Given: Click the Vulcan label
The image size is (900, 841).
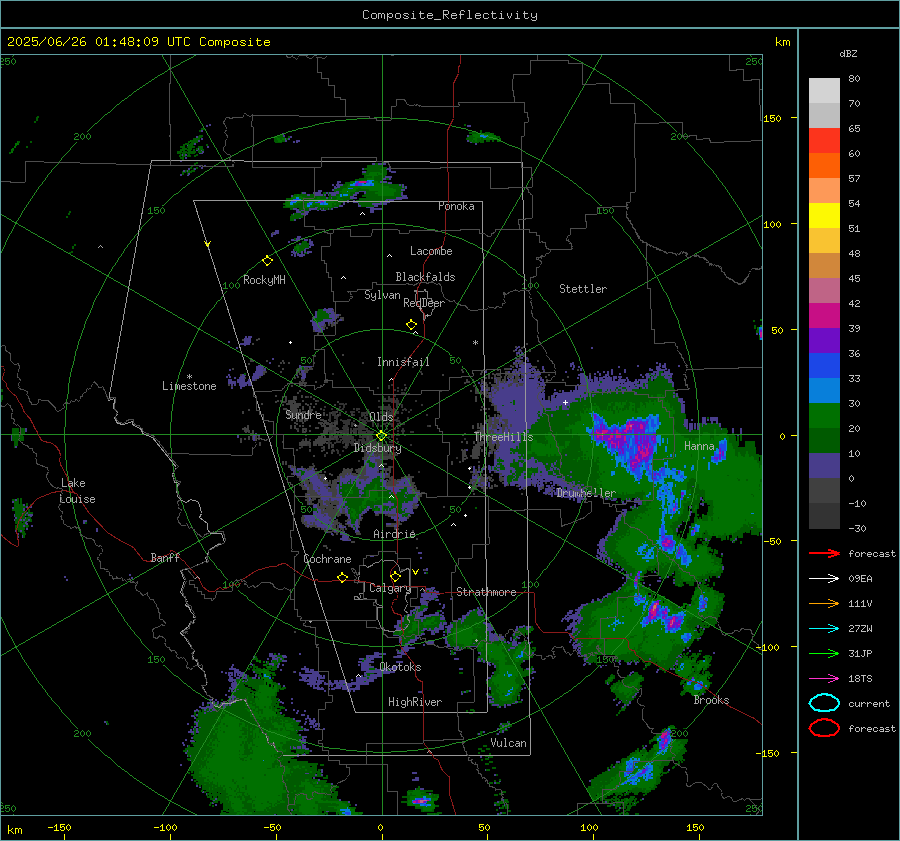Looking at the screenshot, I should point(508,743).
